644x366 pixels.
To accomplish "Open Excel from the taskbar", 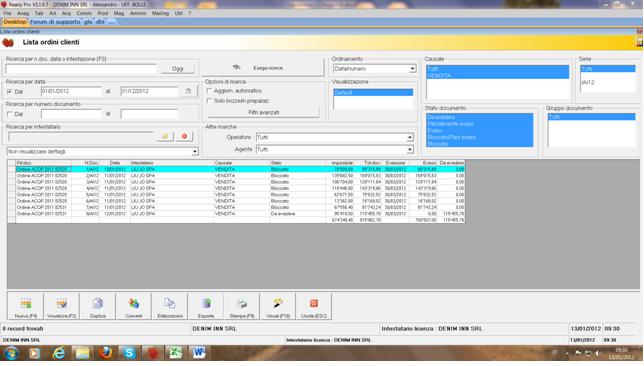I will click(x=176, y=353).
